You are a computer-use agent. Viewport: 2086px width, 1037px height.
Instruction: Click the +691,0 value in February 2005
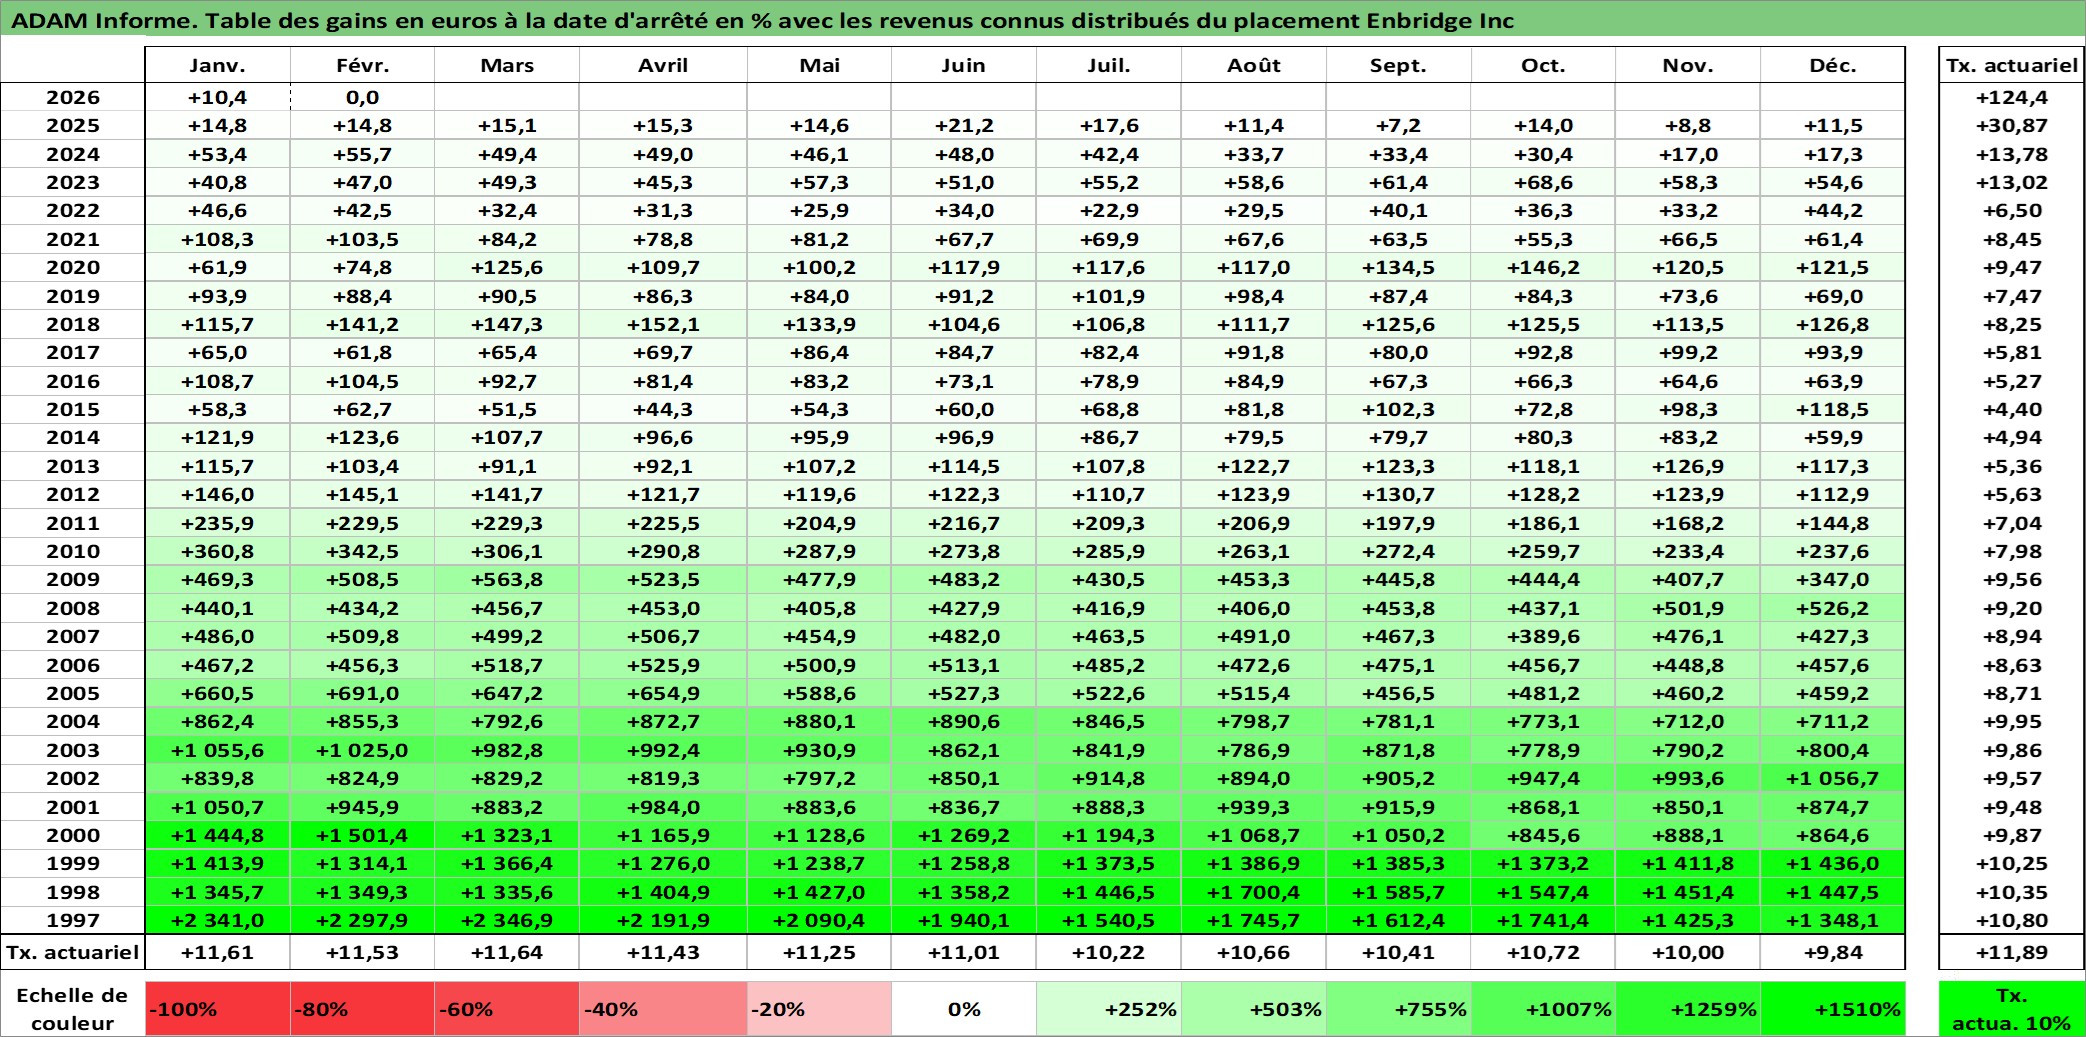pos(362,693)
